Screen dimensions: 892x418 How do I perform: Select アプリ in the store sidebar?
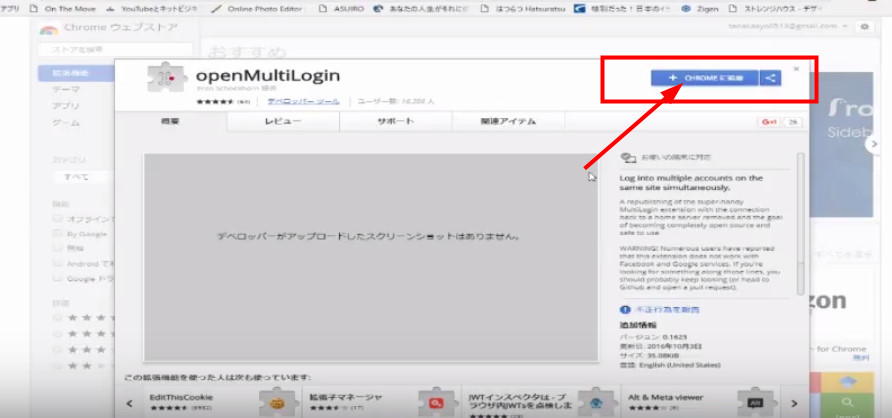(x=66, y=106)
